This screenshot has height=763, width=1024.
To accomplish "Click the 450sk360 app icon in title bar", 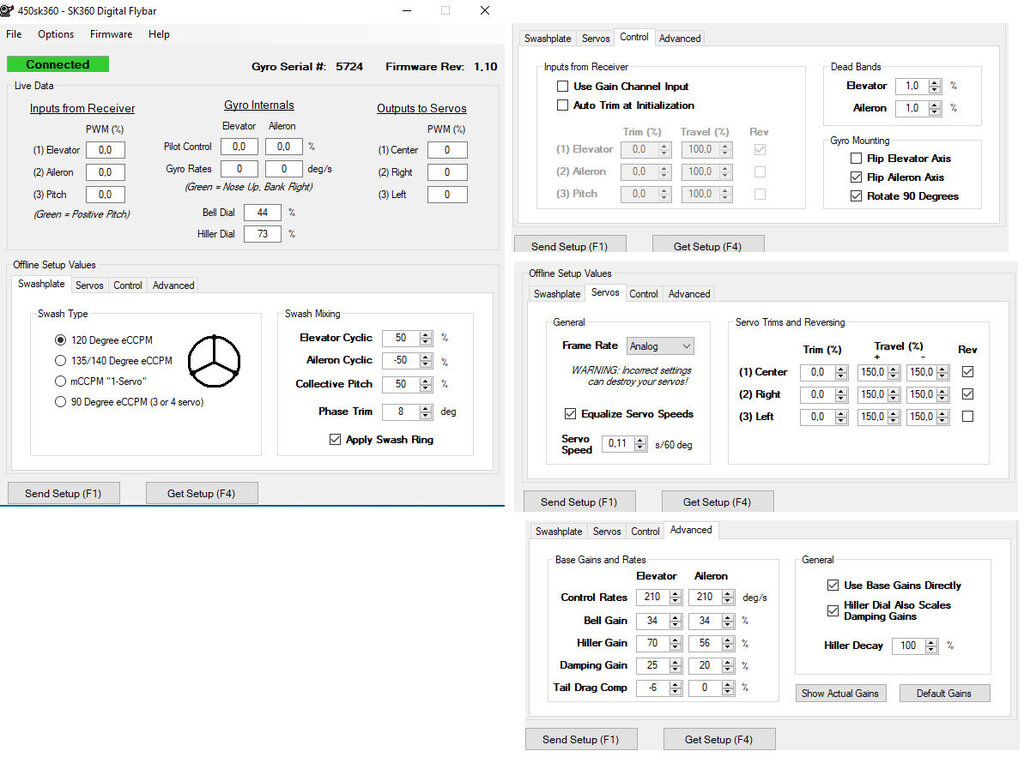I will tap(9, 11).
